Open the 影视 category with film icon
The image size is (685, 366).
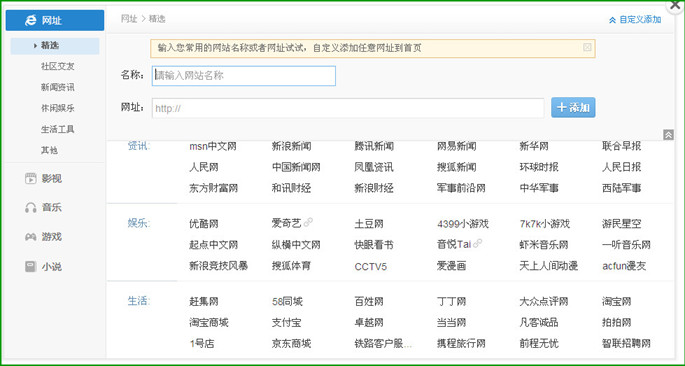[x=43, y=178]
